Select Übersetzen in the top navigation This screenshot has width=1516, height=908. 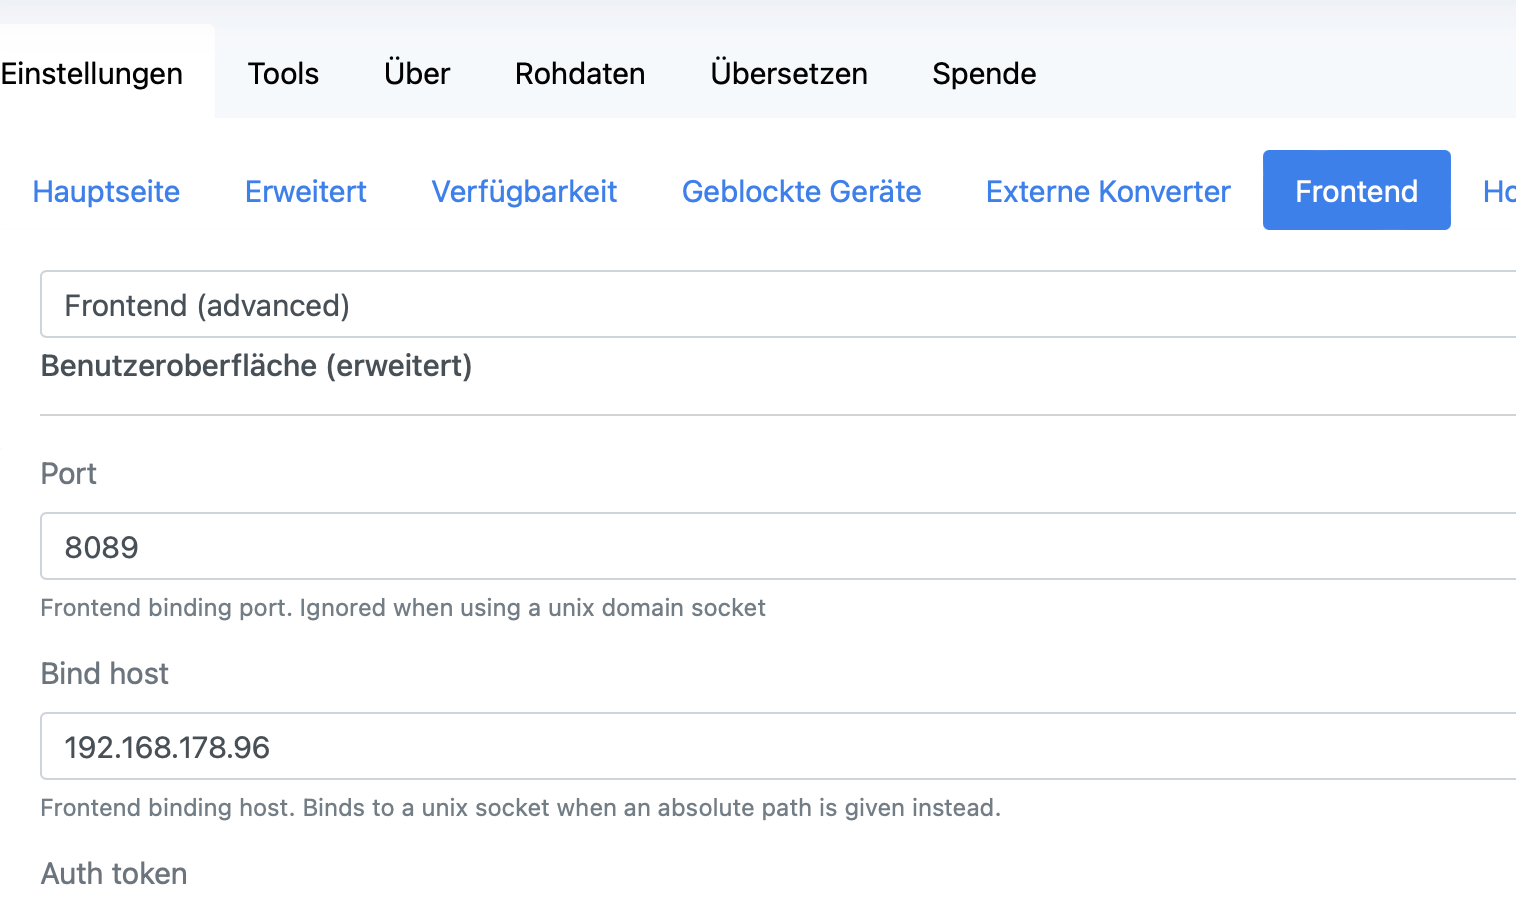click(x=789, y=73)
